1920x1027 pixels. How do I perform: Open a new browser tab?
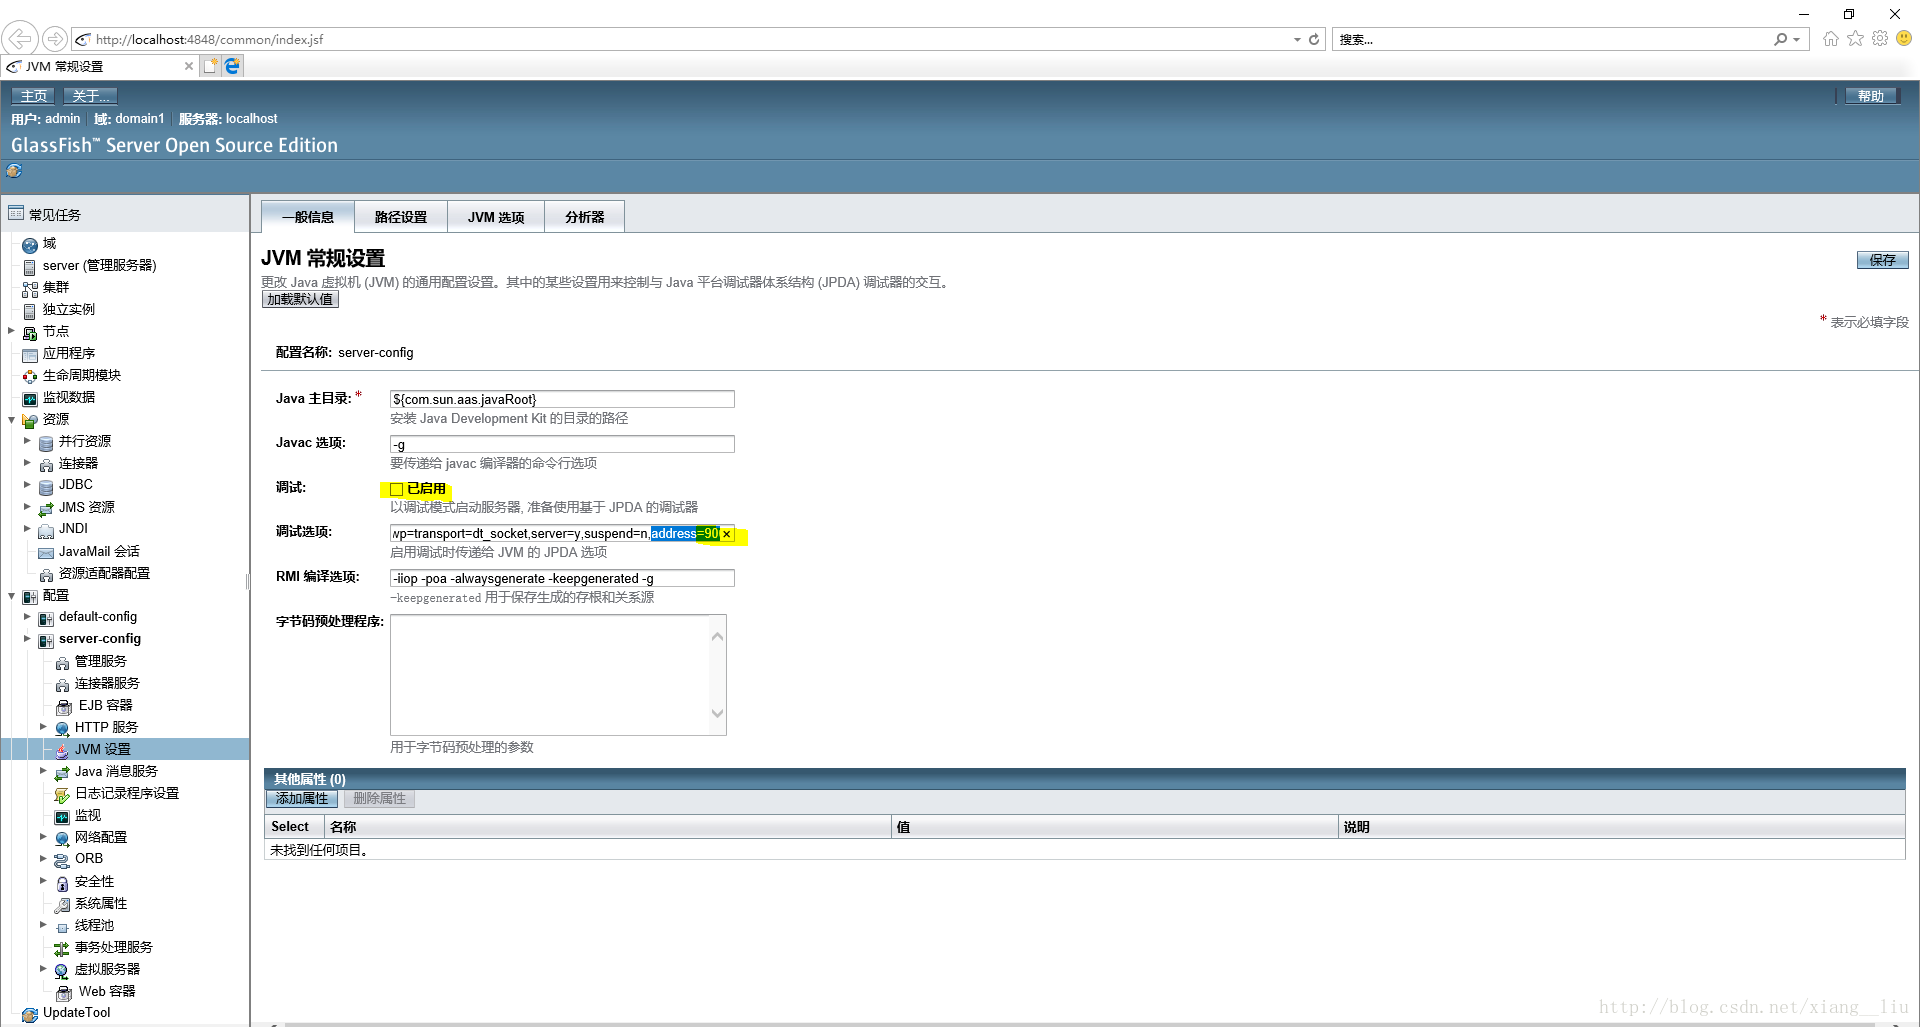point(210,66)
